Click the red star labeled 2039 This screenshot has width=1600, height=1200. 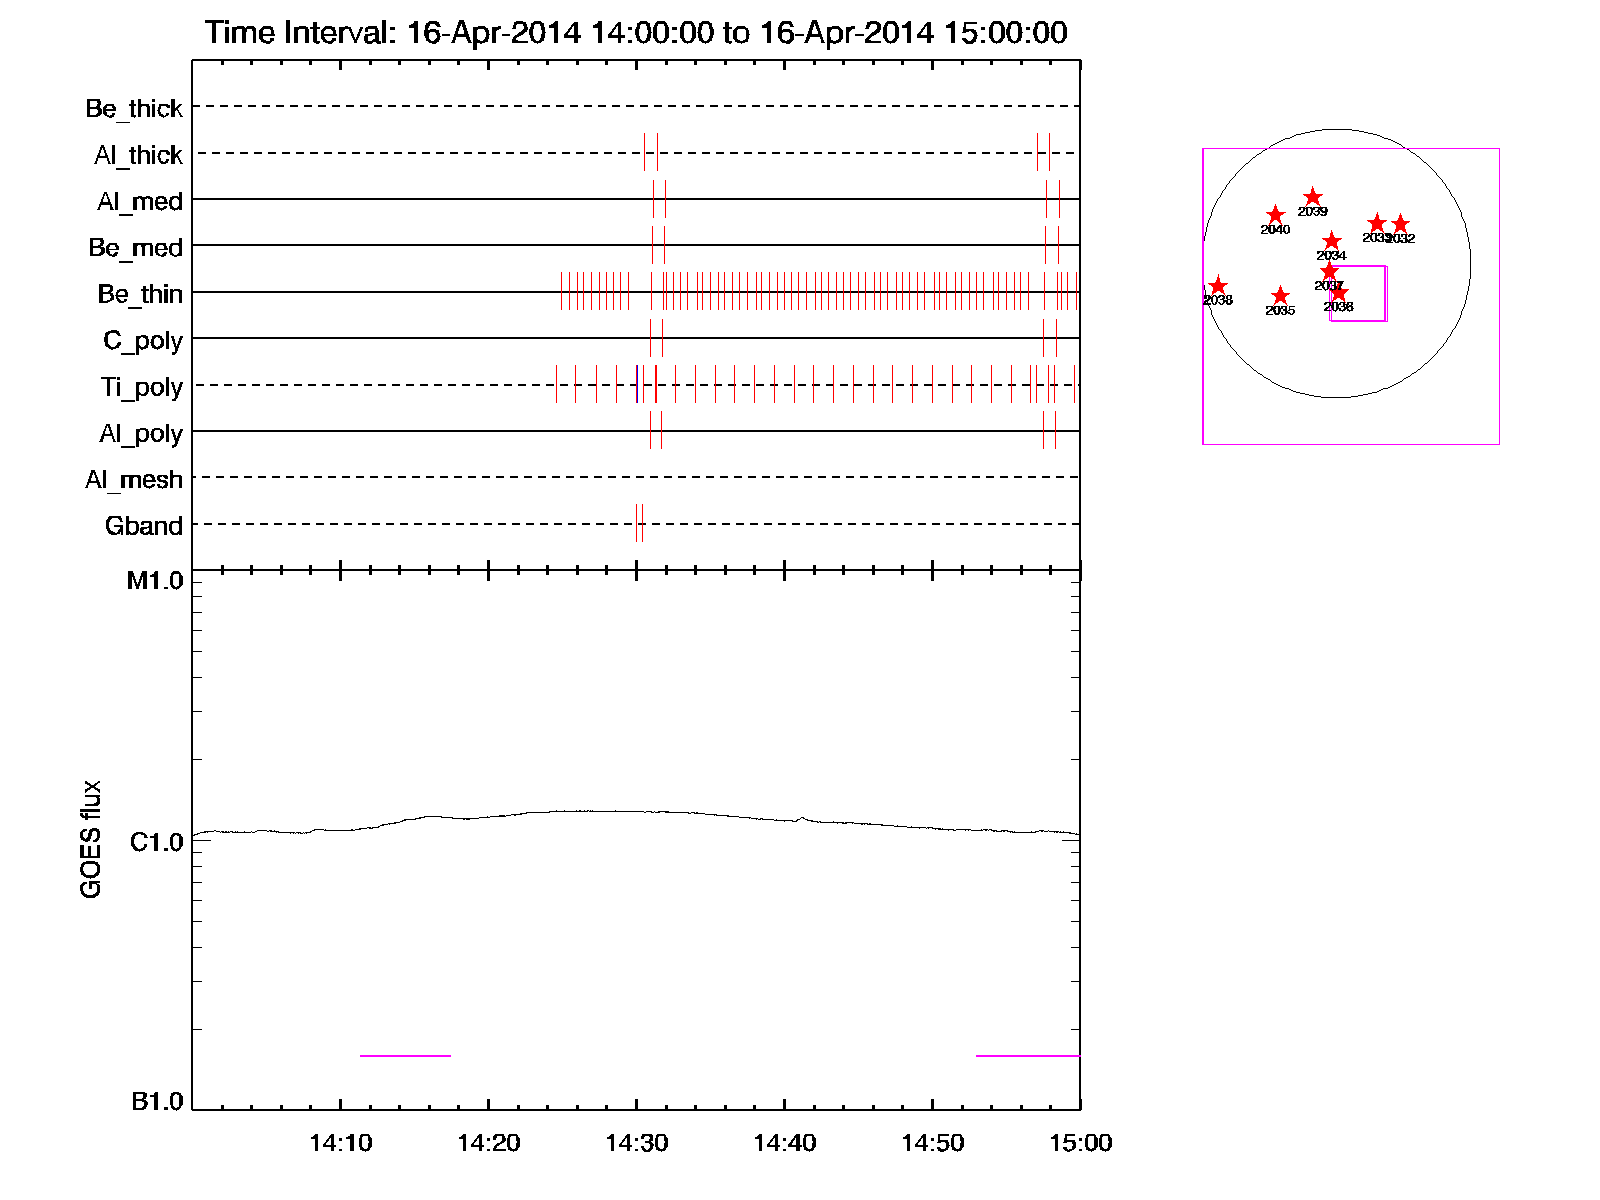click(x=1312, y=198)
